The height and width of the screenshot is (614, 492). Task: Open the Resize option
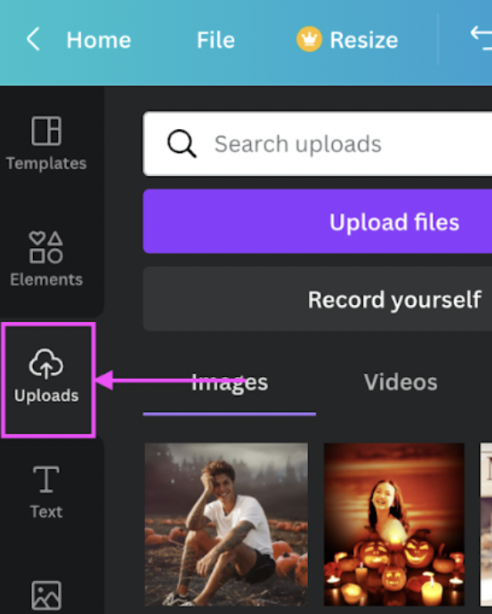click(x=364, y=40)
